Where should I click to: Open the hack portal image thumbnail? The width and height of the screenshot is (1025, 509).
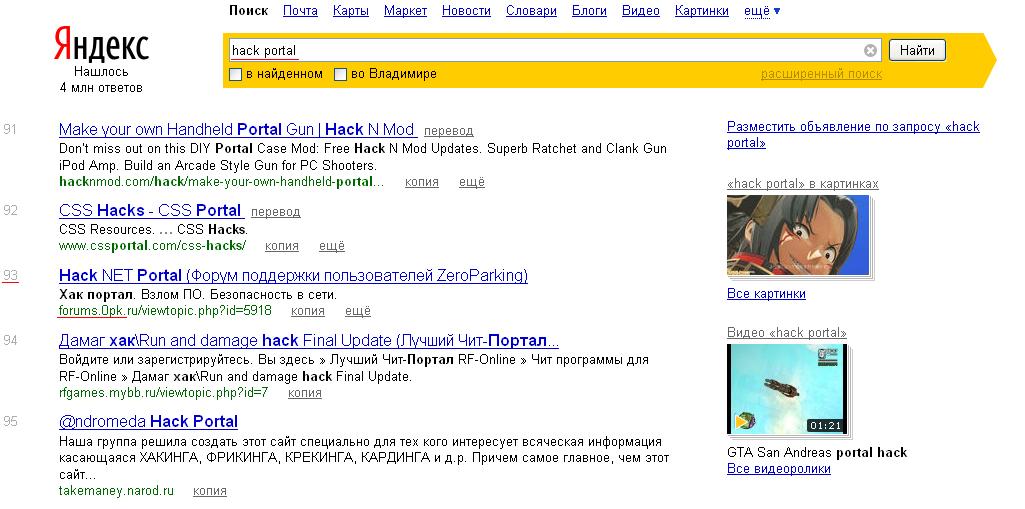click(x=798, y=235)
